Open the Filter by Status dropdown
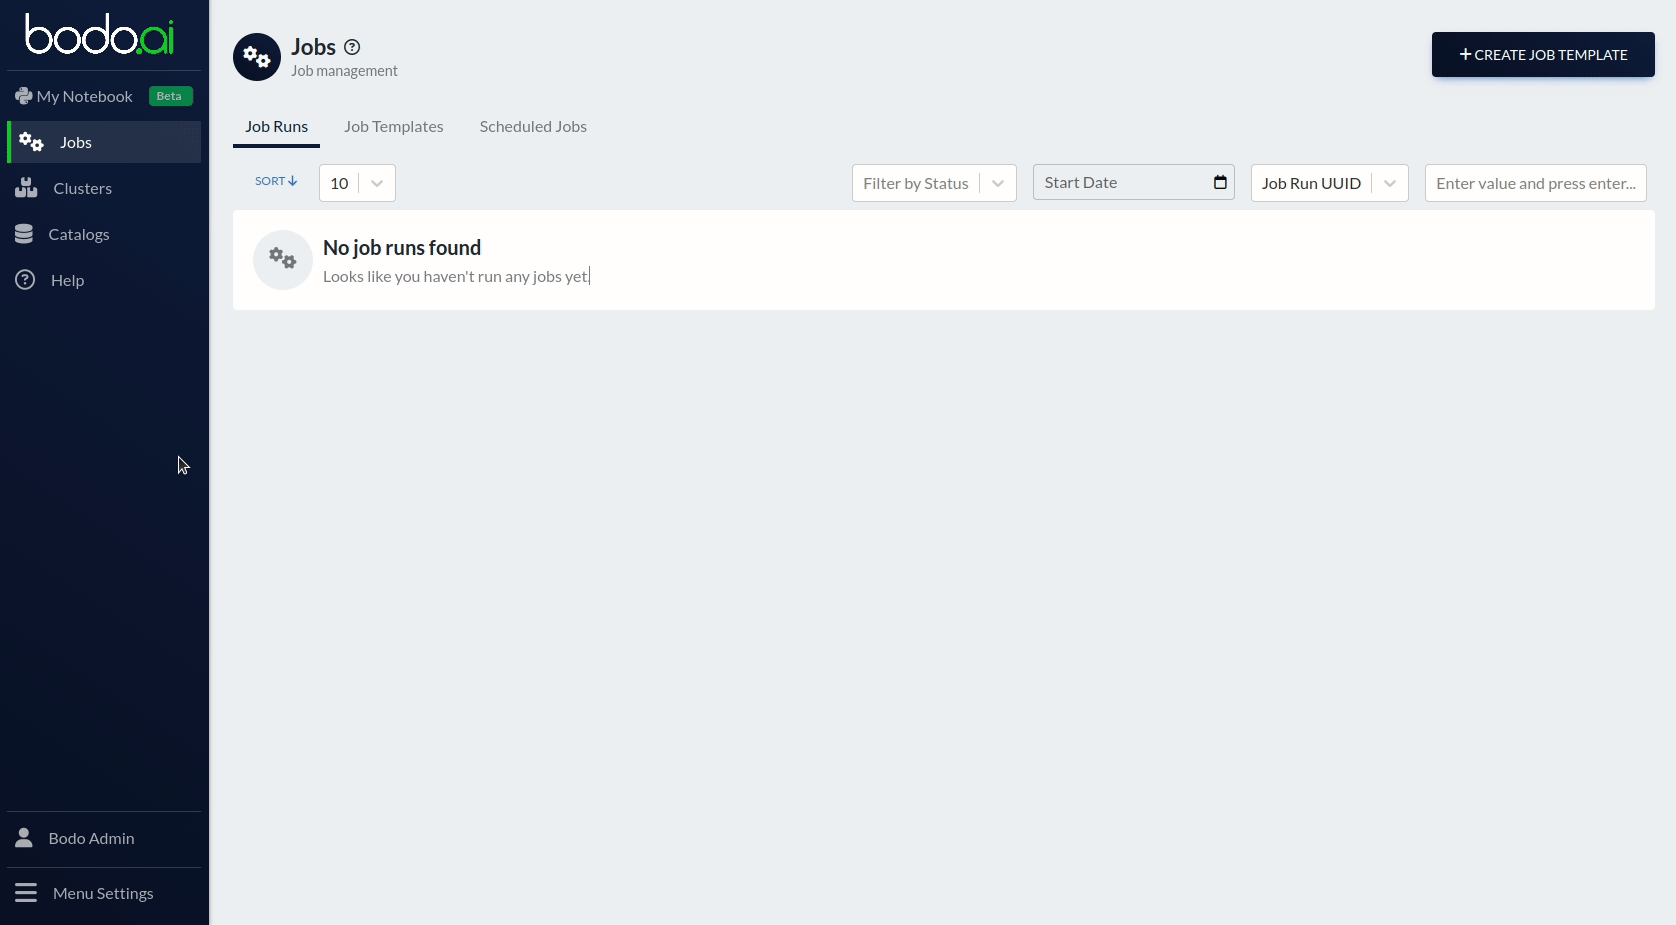Viewport: 1676px width, 925px height. coord(933,183)
